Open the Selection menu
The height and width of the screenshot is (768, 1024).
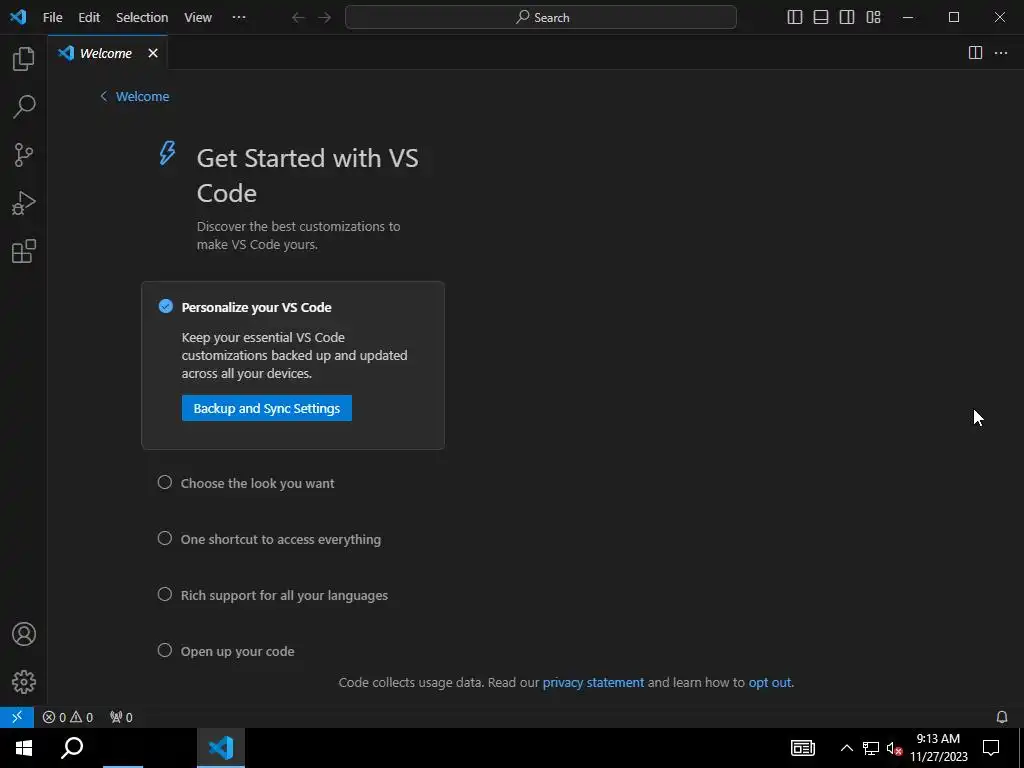coord(142,18)
